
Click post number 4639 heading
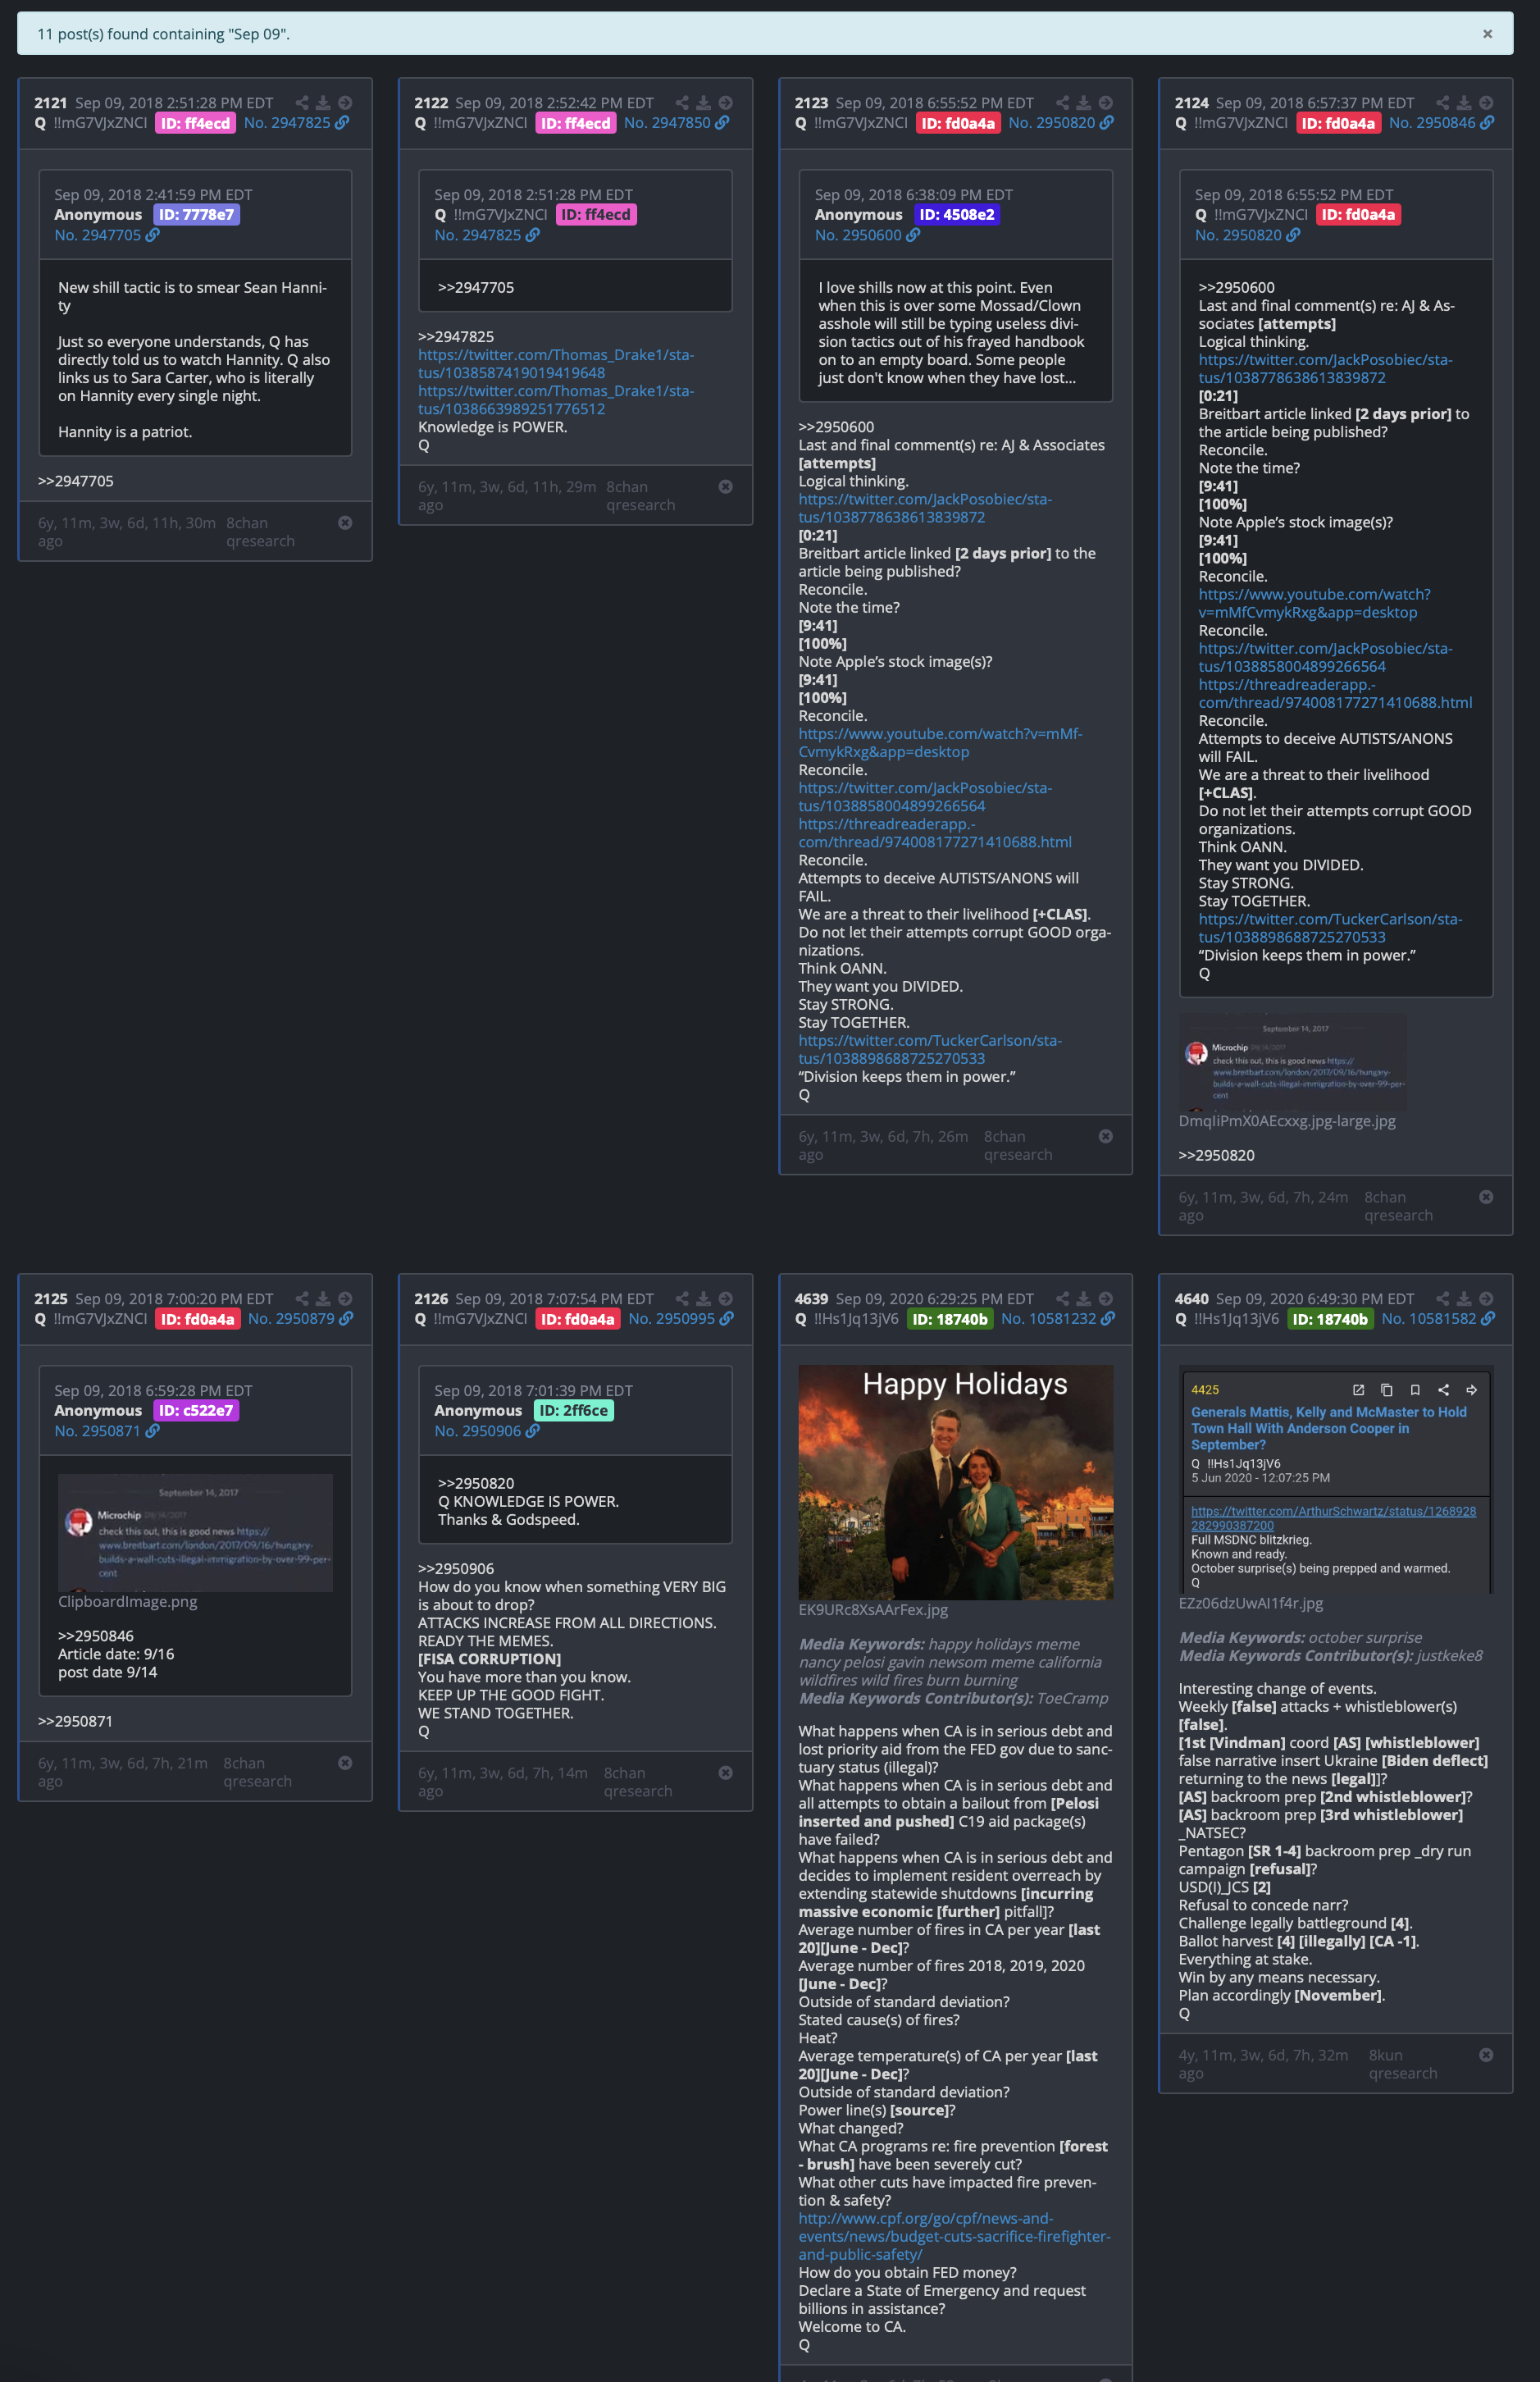(811, 1299)
